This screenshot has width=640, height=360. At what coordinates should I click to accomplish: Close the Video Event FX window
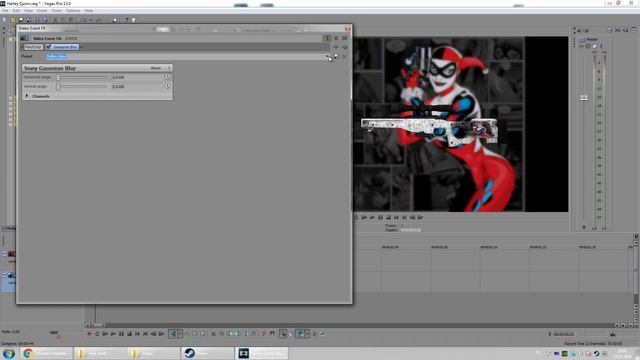coord(347,28)
